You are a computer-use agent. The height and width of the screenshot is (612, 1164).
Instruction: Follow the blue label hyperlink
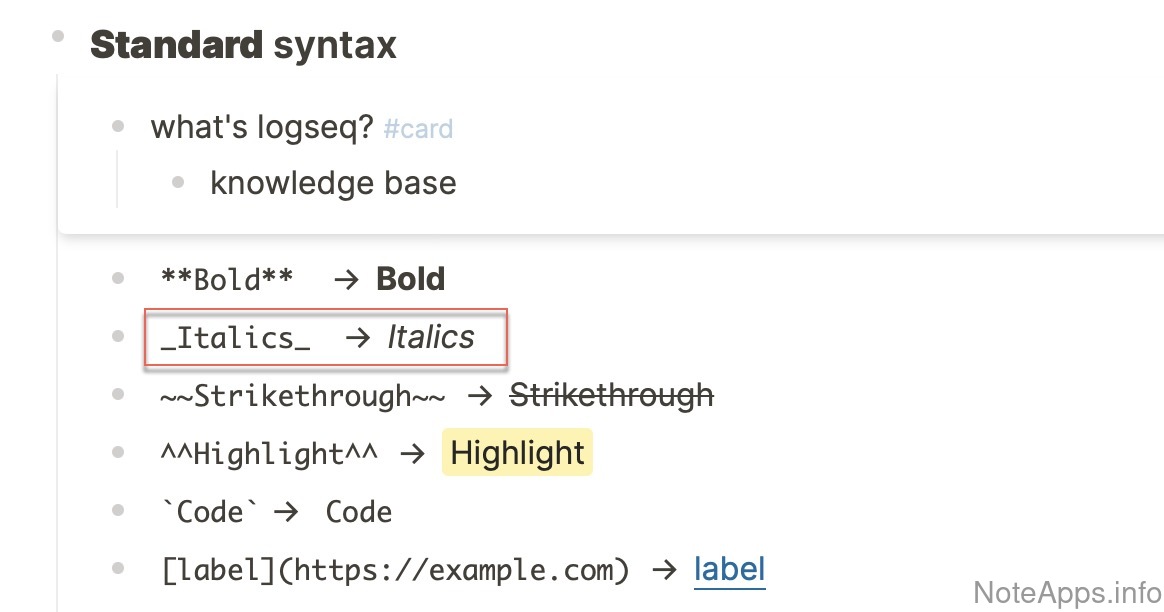coord(729,569)
